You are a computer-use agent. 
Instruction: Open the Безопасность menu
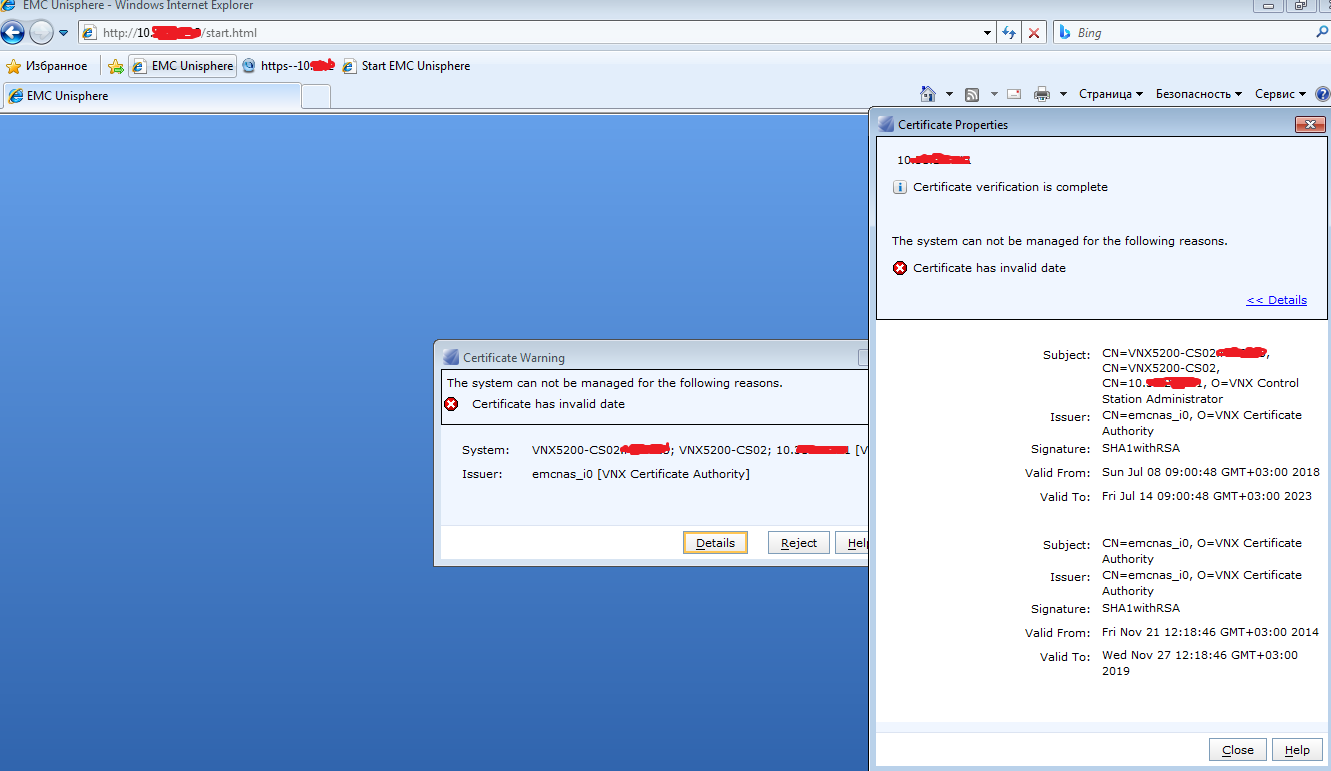1198,94
